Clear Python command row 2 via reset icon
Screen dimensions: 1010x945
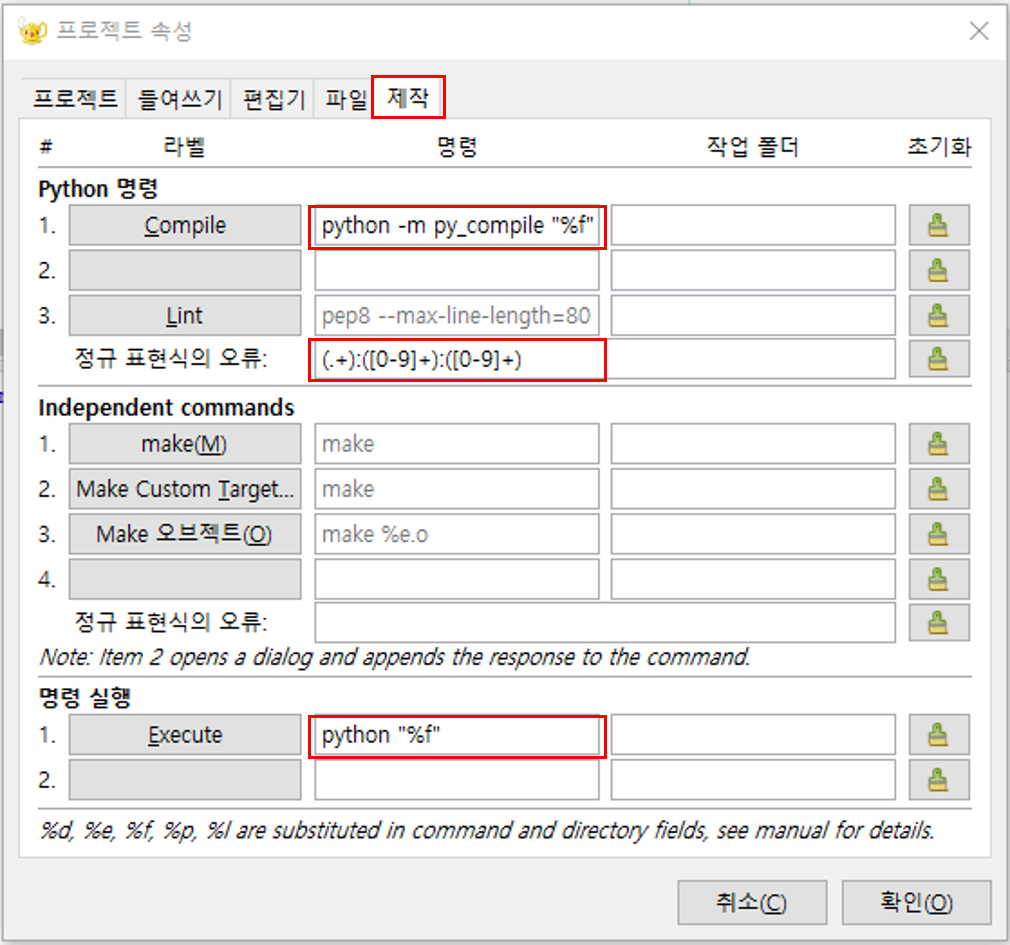tap(939, 271)
